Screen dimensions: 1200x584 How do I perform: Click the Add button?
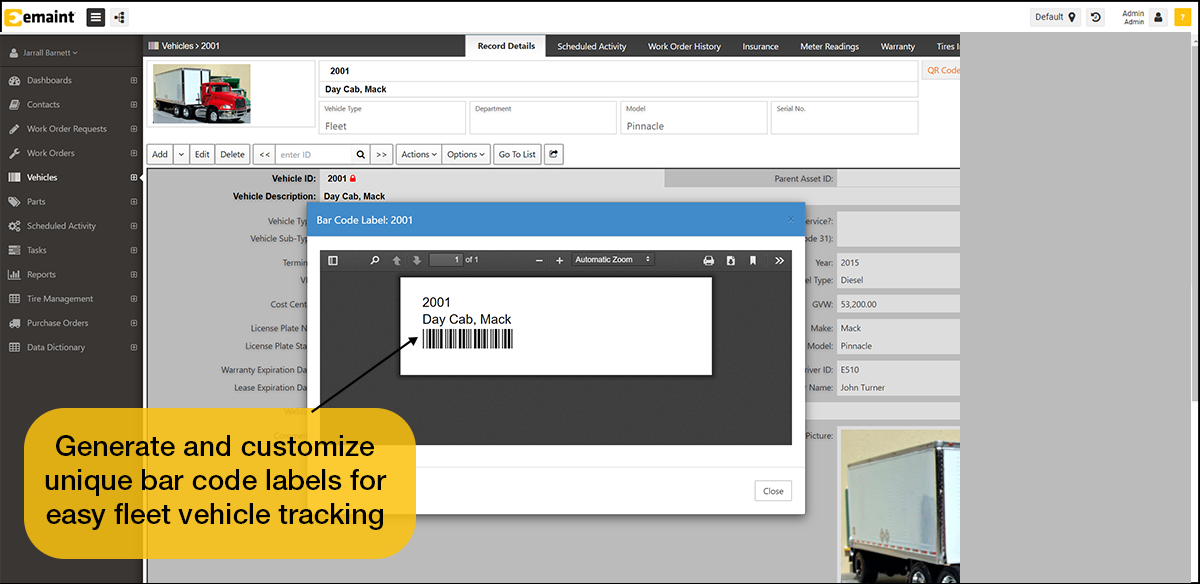160,154
